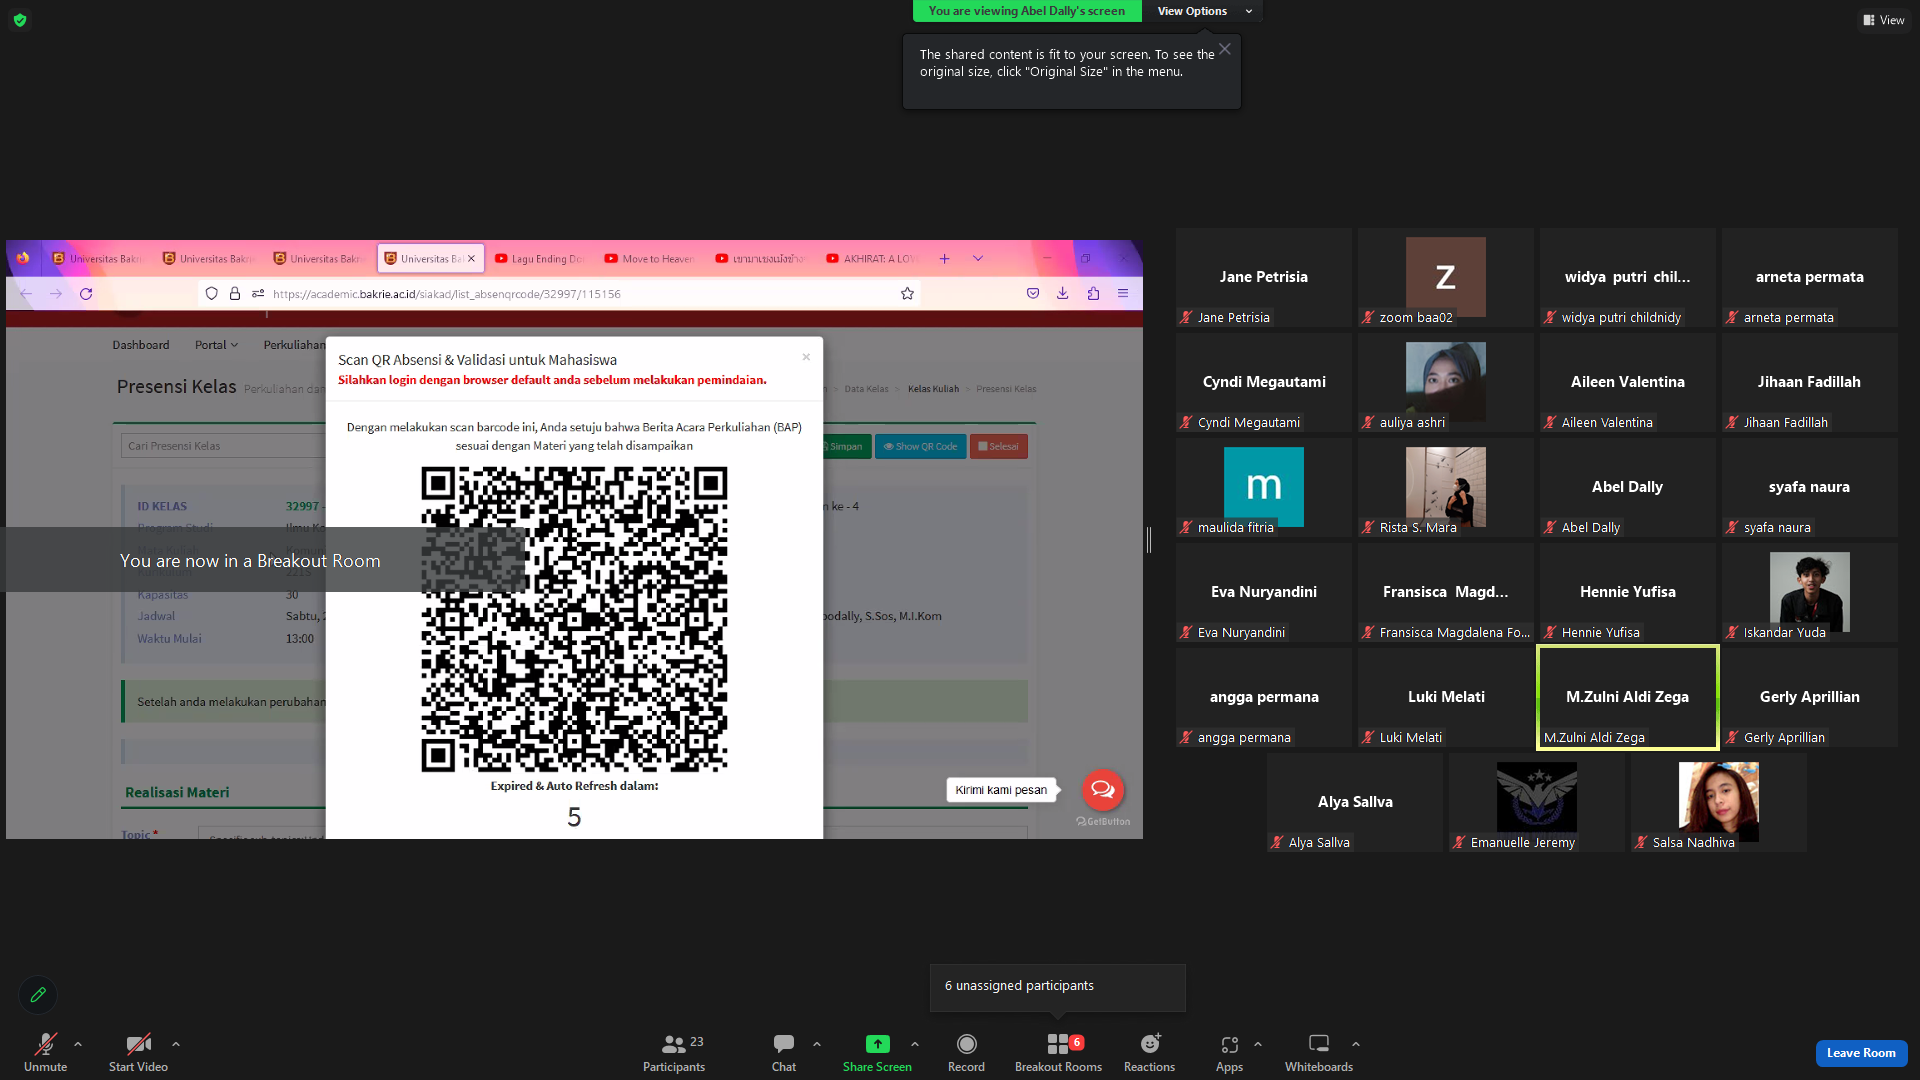Image resolution: width=1920 pixels, height=1080 pixels.
Task: Open Breakout Rooms panel
Action: point(1058,1052)
